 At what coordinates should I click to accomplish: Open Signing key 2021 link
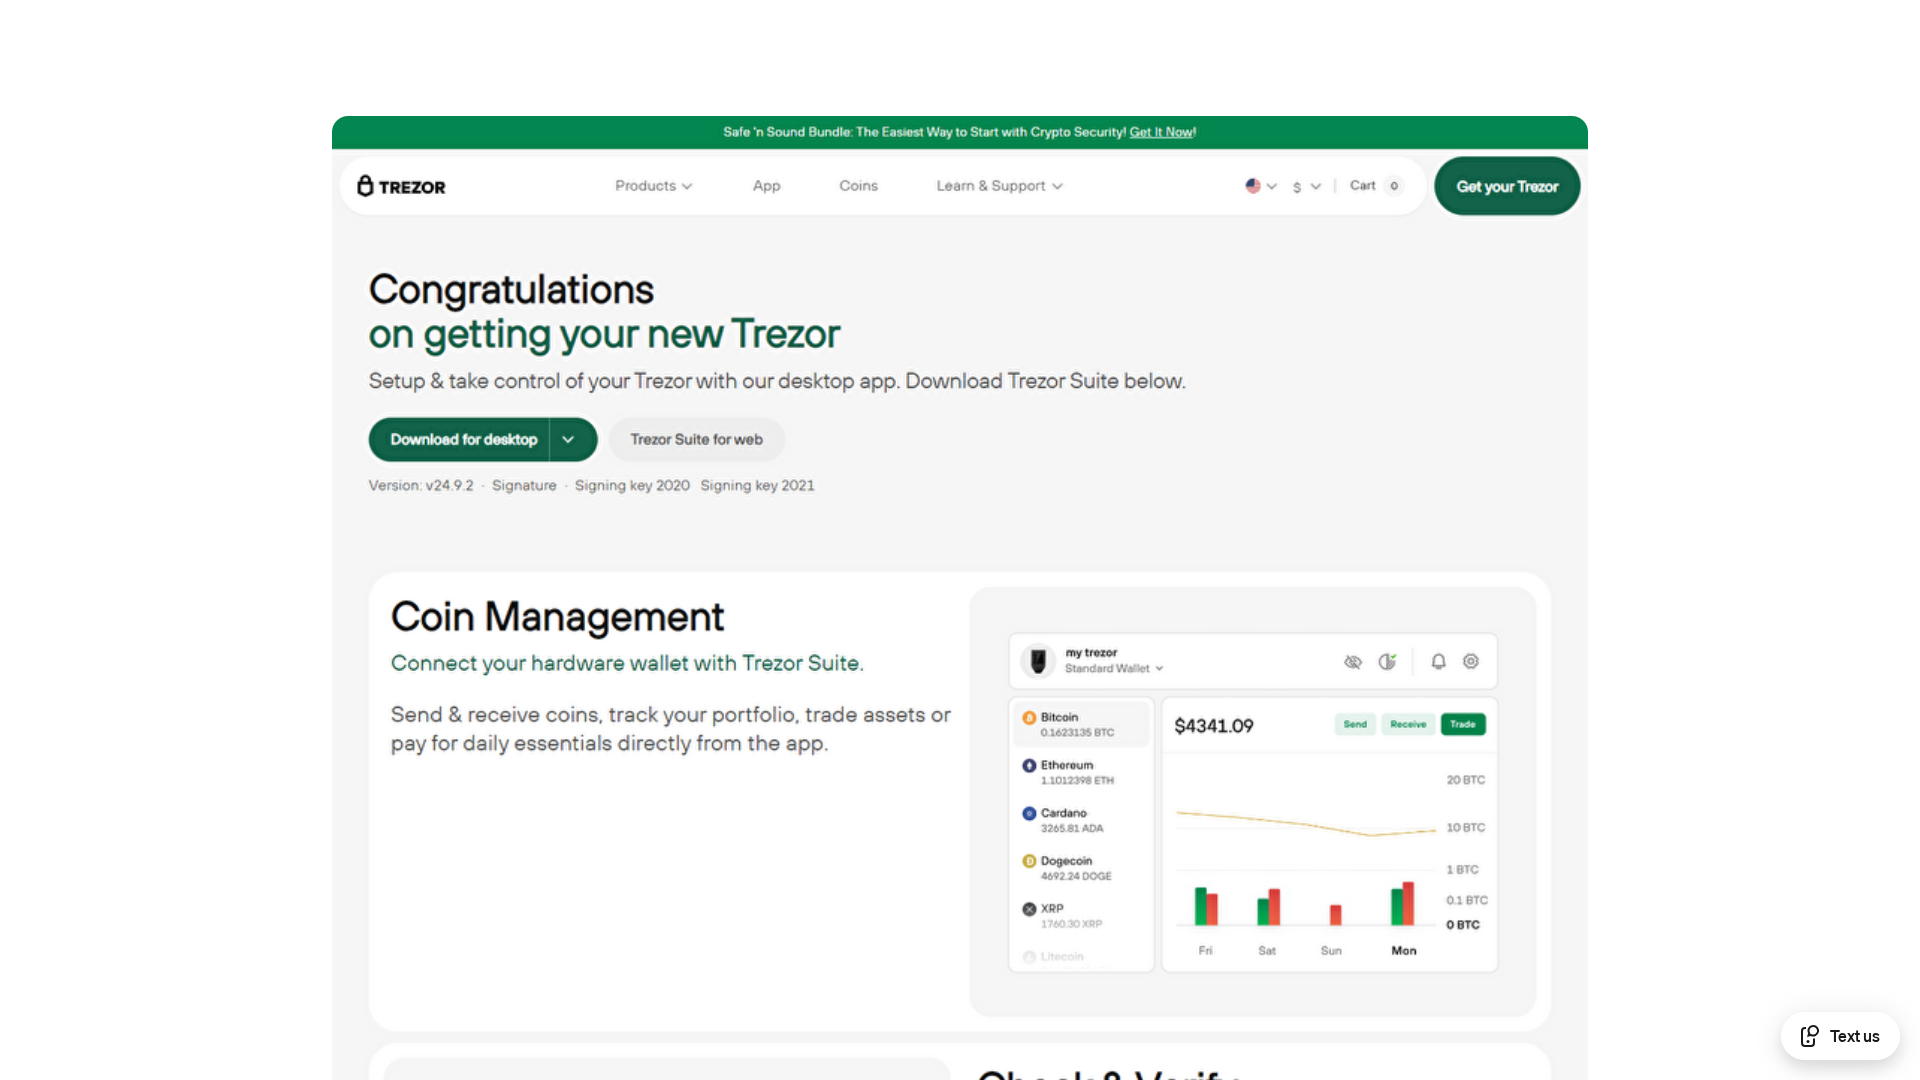click(x=757, y=486)
